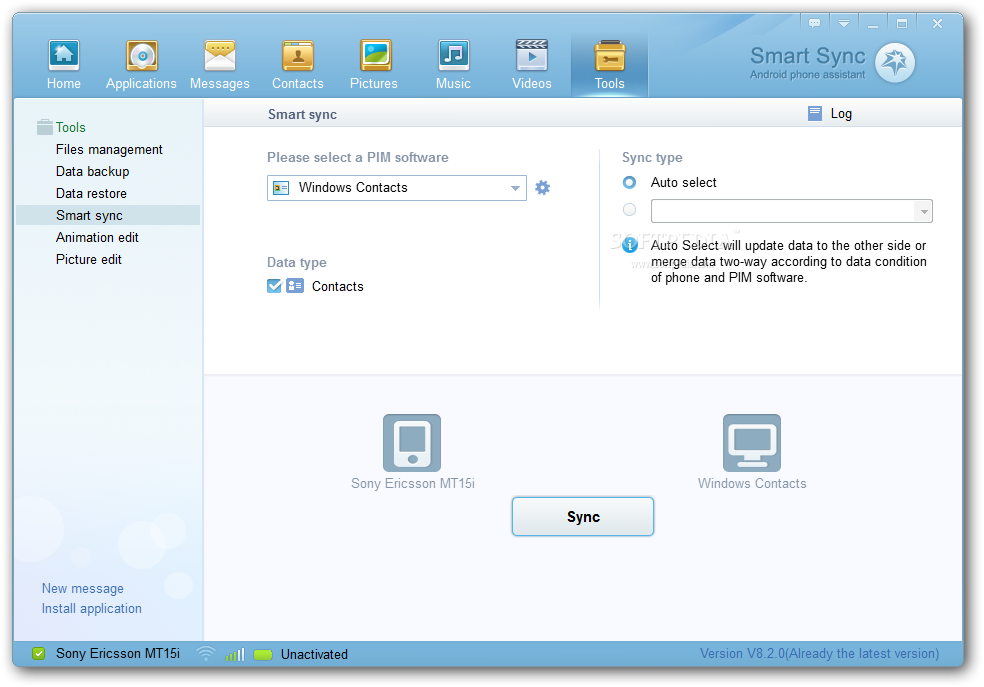Click the Smart sync panel header
984x687 pixels.
click(x=302, y=114)
